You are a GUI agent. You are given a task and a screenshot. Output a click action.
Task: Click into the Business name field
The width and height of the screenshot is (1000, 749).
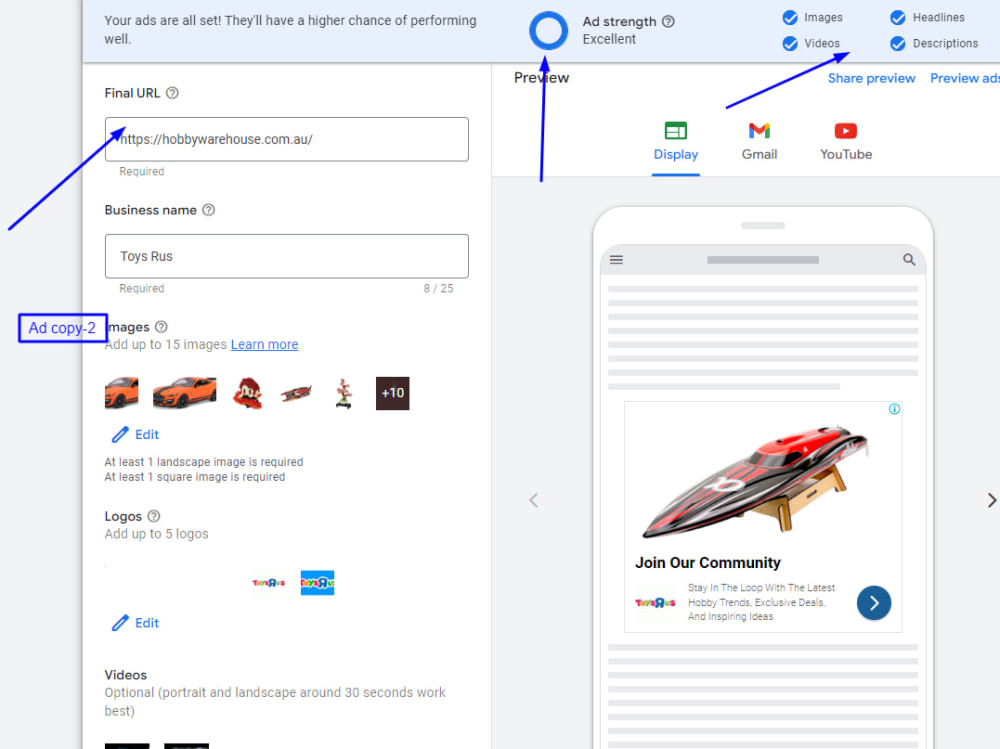(286, 256)
